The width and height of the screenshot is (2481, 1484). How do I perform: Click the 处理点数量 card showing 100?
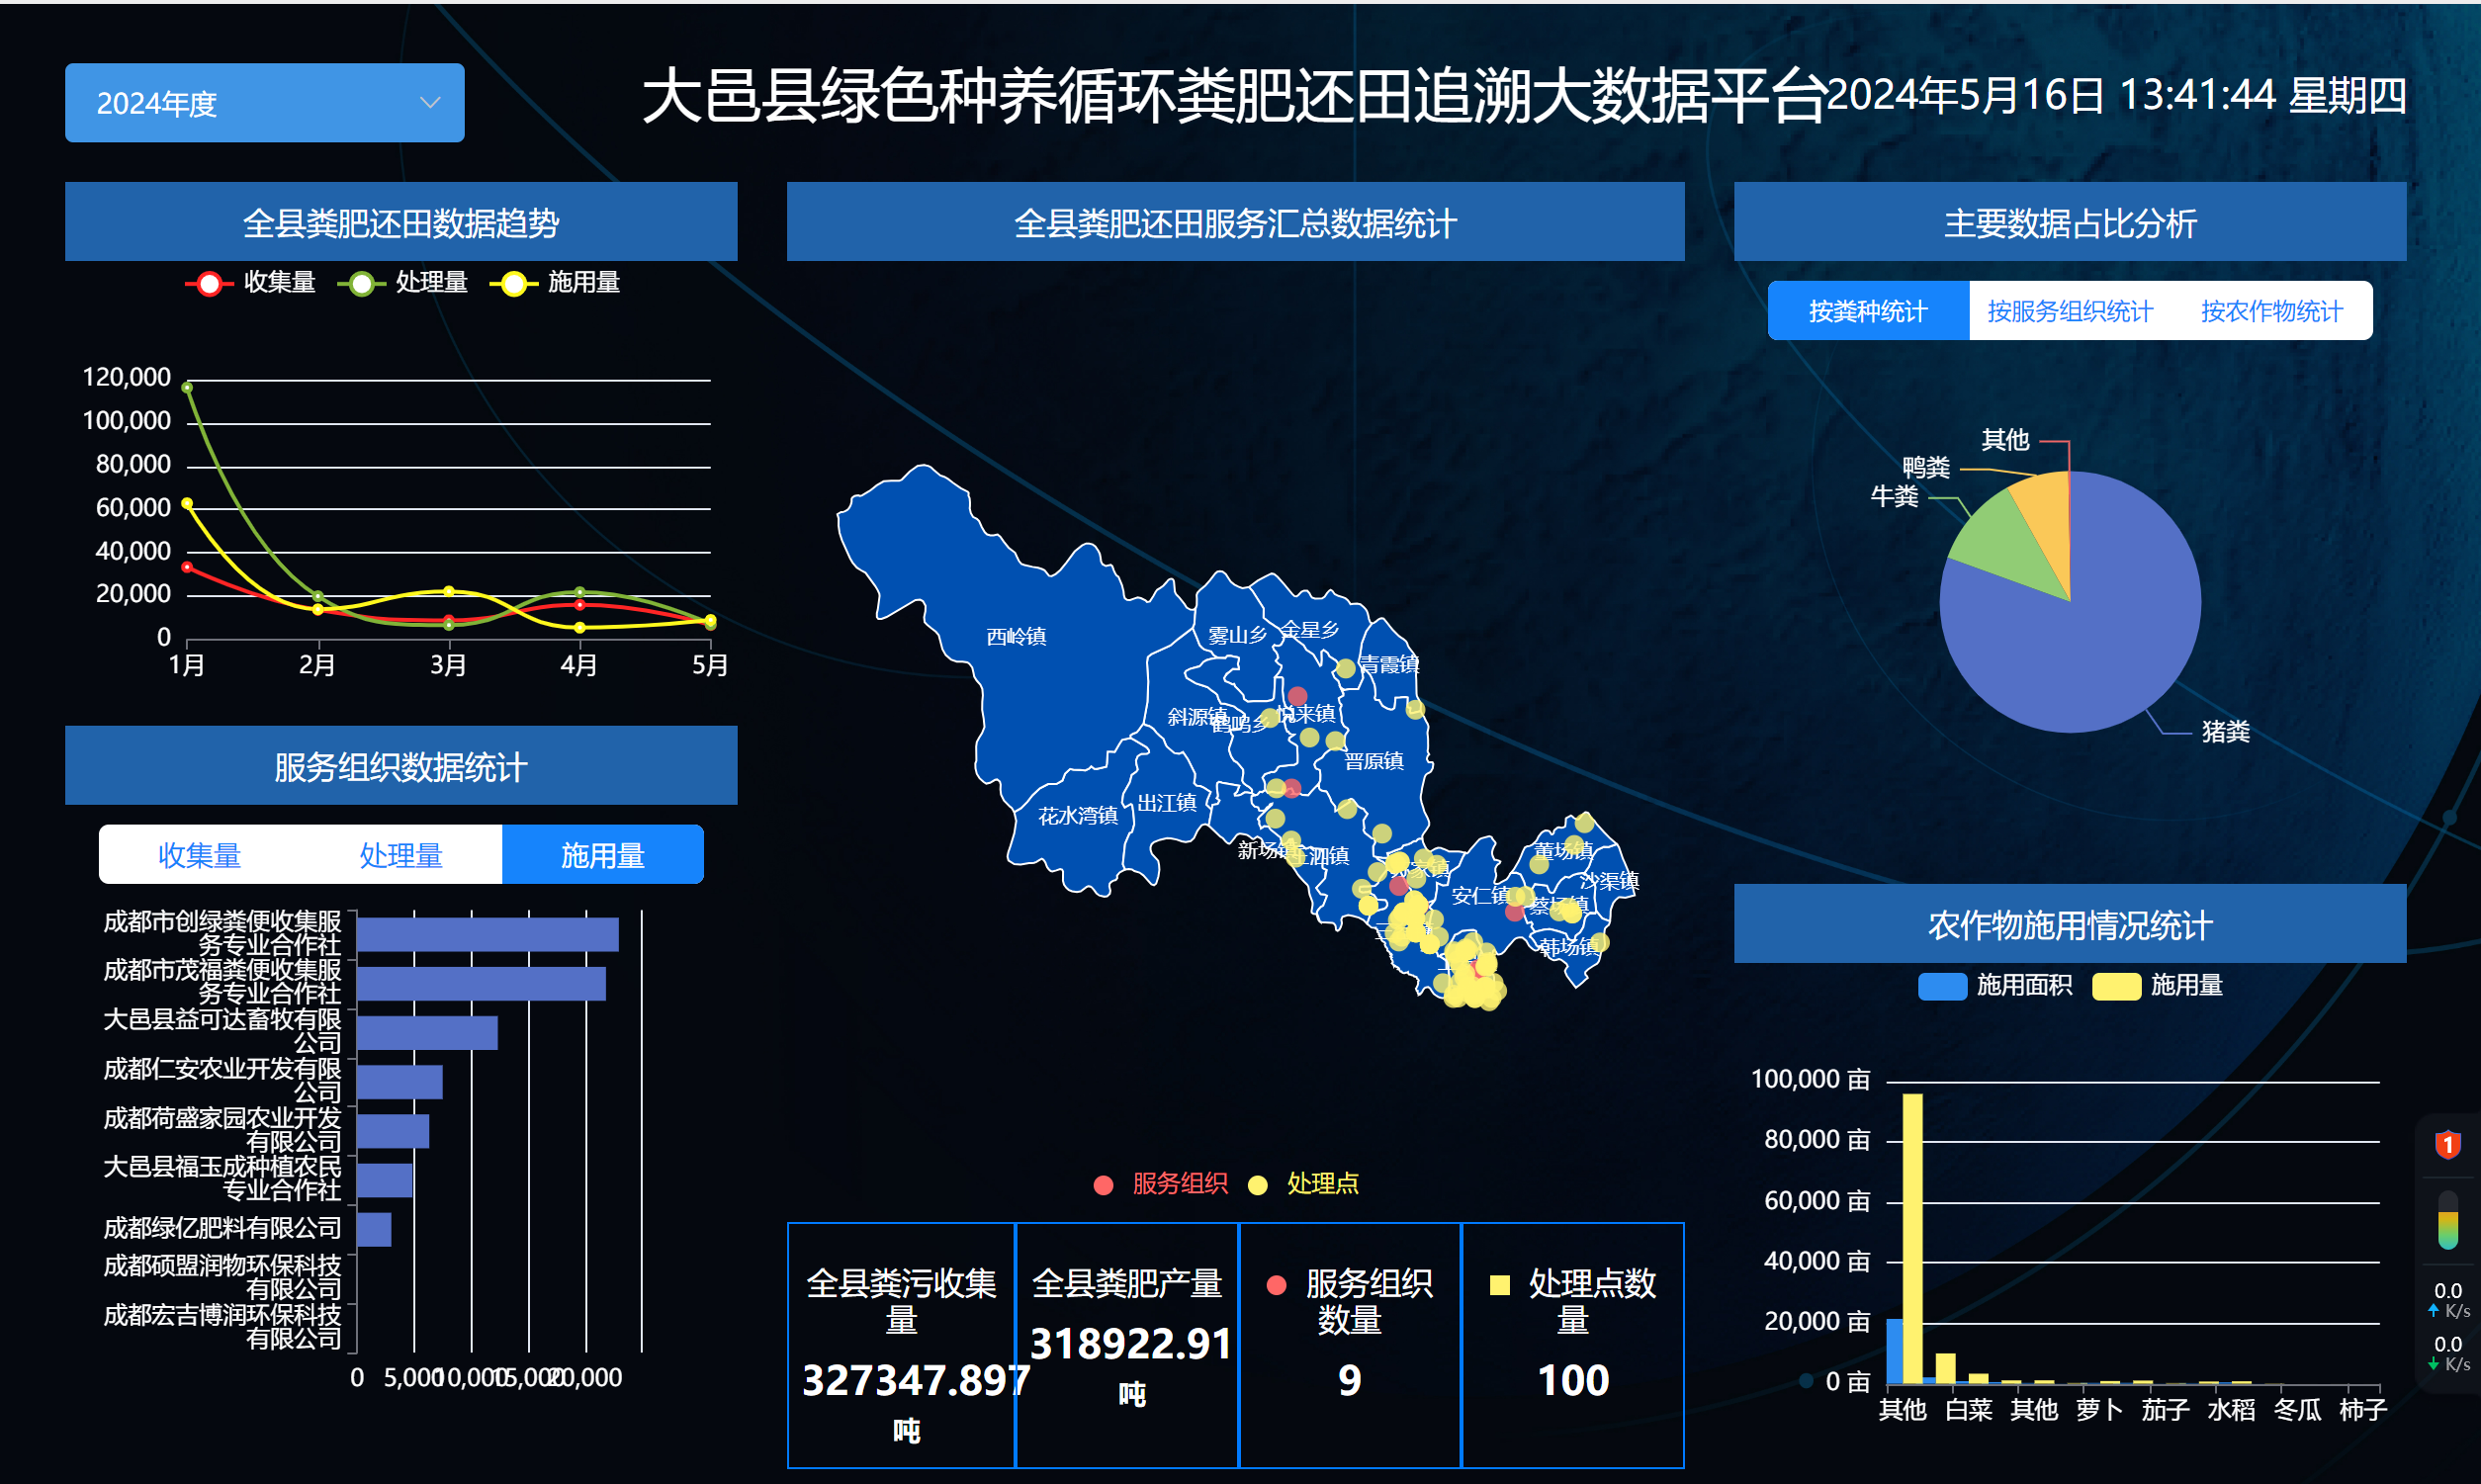tap(1574, 1346)
